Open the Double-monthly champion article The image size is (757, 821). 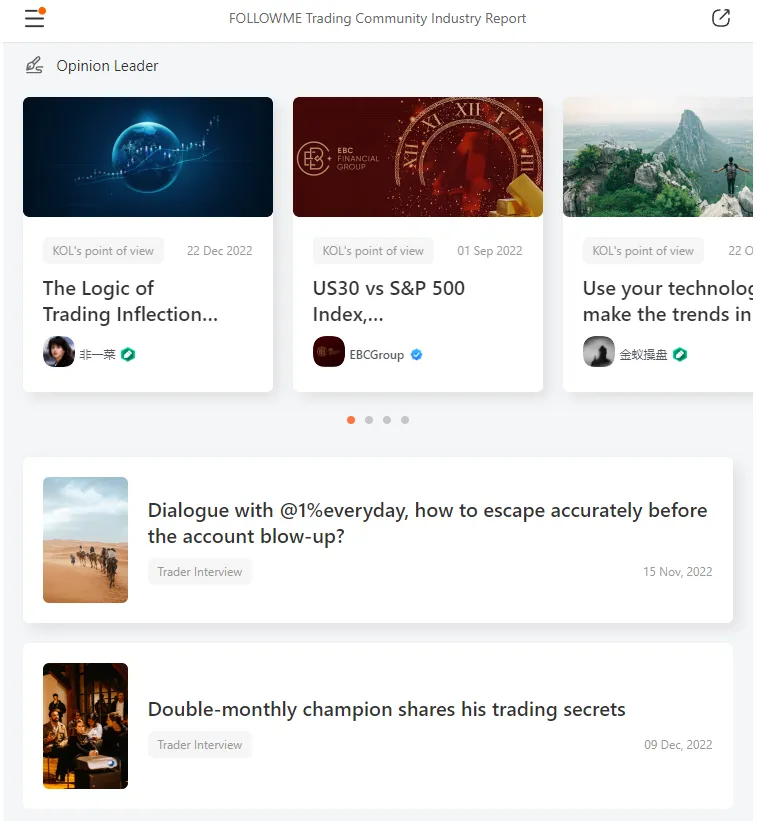point(386,709)
